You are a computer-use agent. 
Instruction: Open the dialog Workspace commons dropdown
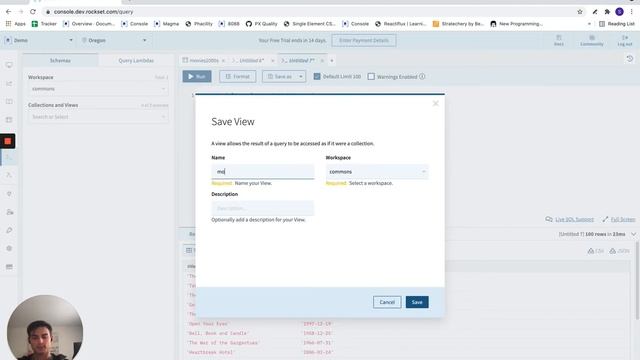pyautogui.click(x=377, y=172)
